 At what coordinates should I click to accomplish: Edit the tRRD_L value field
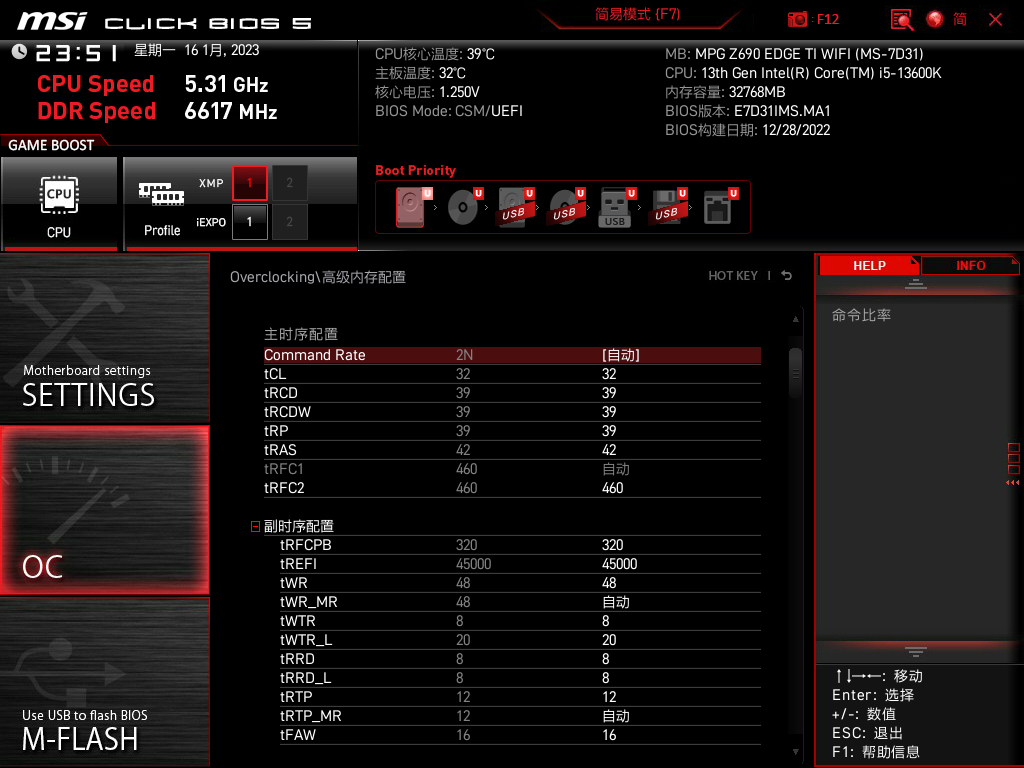tap(605, 678)
